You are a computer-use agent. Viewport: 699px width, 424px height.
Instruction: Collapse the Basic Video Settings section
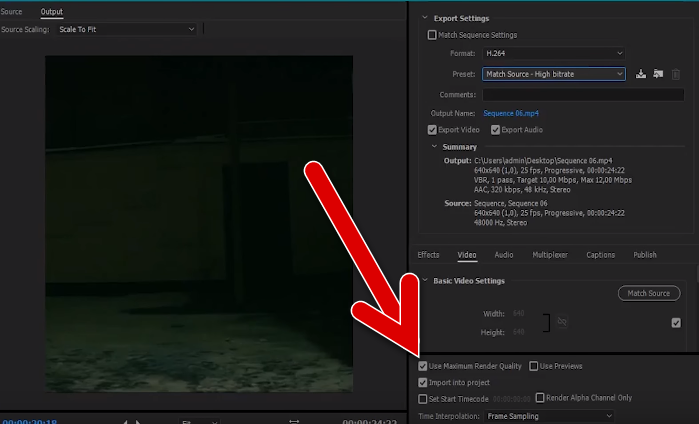point(425,280)
